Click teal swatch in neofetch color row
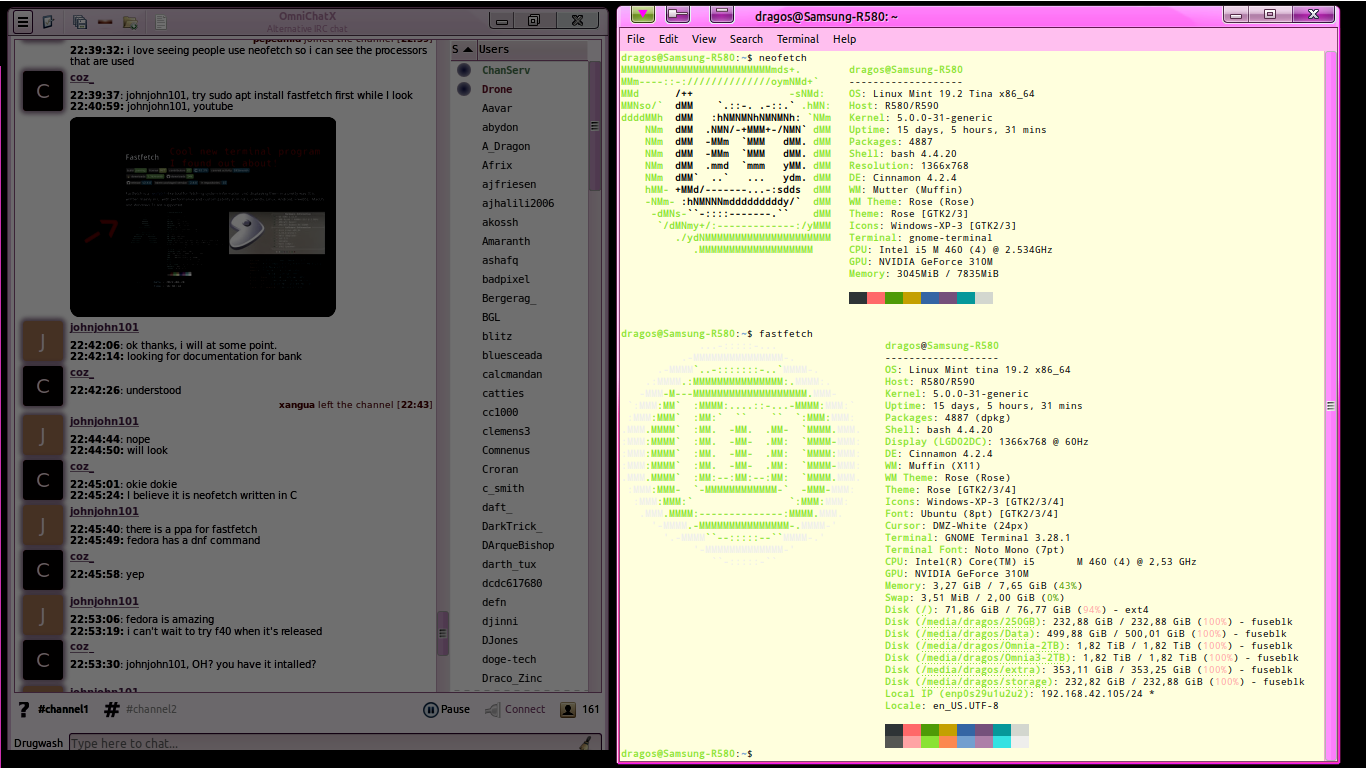This screenshot has width=1366, height=768. point(966,298)
